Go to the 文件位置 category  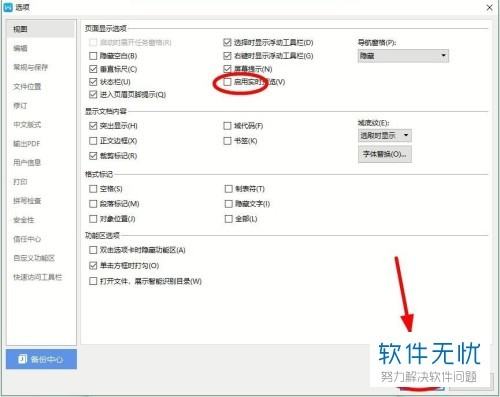click(x=27, y=86)
